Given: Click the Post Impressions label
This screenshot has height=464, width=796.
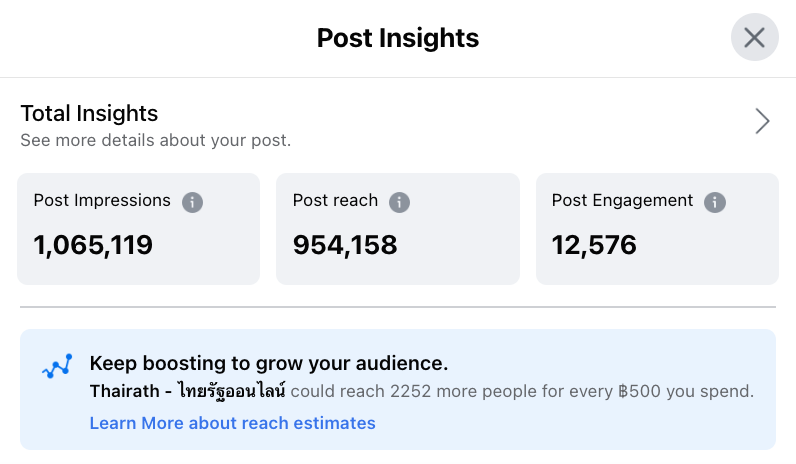Looking at the screenshot, I should [x=102, y=201].
